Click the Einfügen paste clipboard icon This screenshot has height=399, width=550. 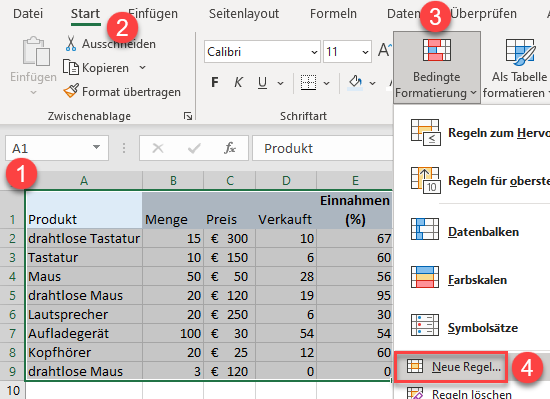click(x=36, y=51)
